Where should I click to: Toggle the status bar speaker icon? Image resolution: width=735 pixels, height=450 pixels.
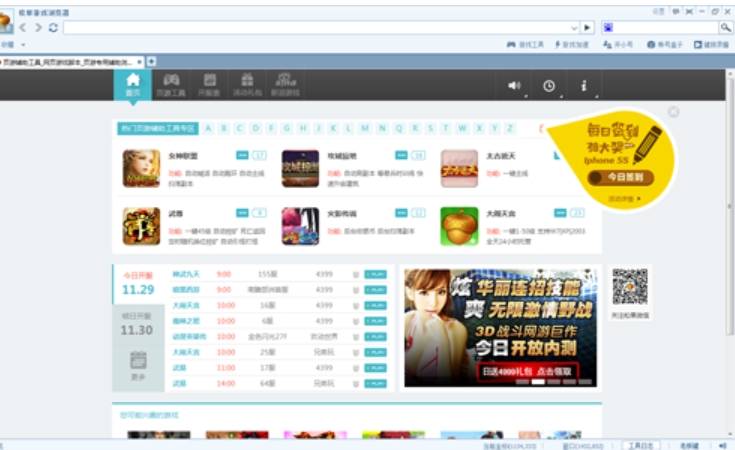(722, 445)
